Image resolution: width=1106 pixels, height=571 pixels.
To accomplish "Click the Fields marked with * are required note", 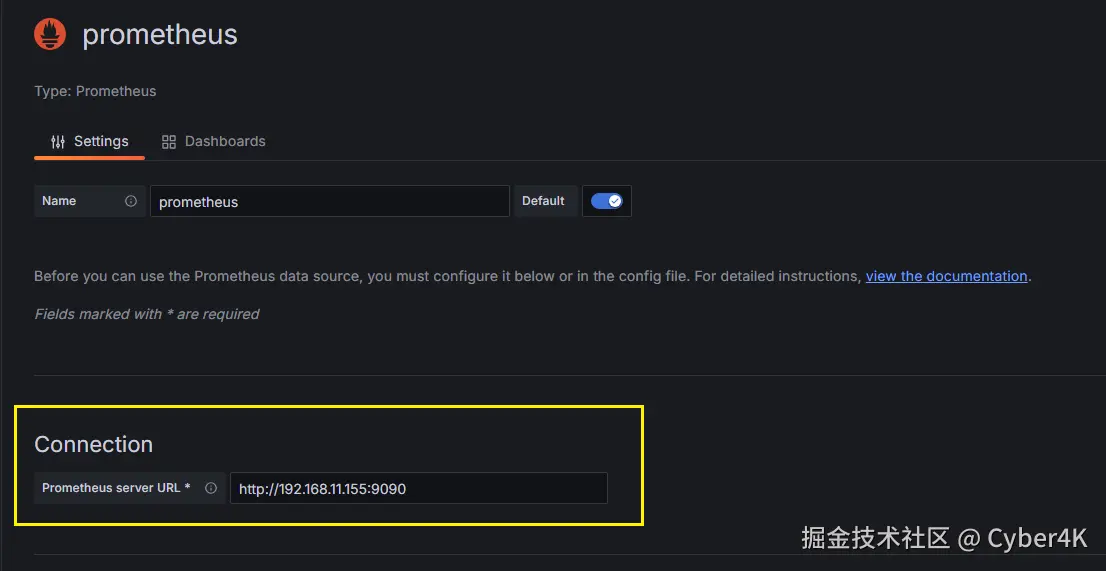I will pos(147,314).
